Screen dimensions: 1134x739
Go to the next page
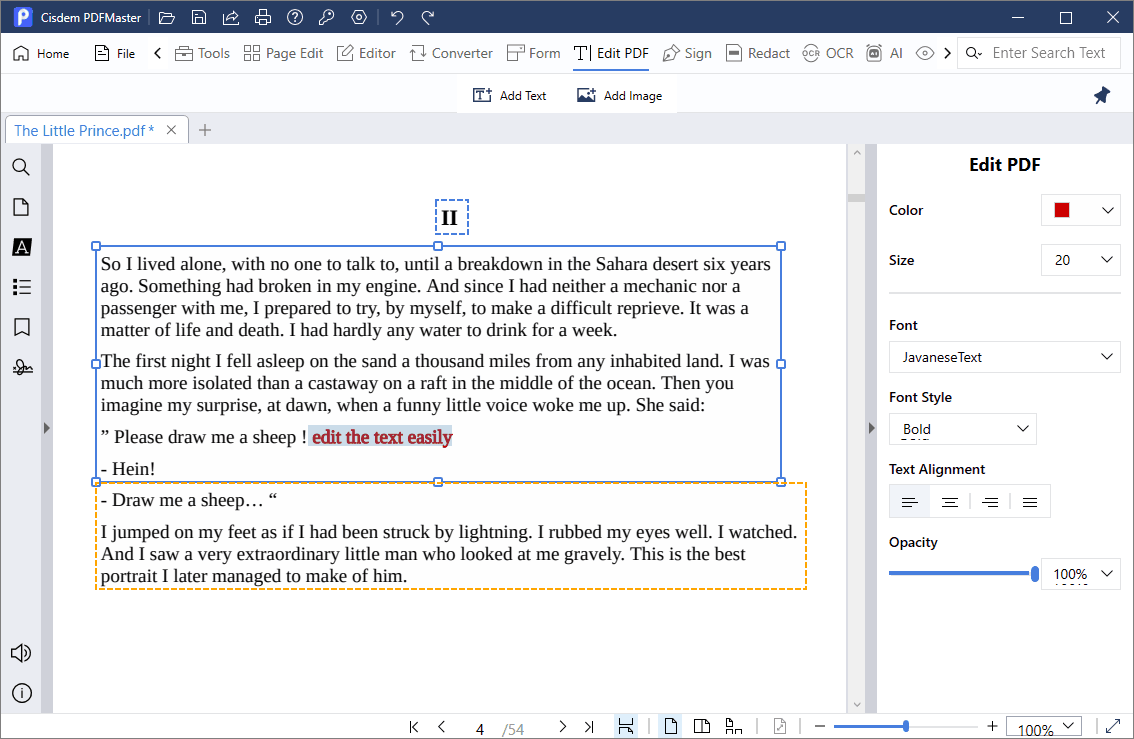pyautogui.click(x=562, y=727)
